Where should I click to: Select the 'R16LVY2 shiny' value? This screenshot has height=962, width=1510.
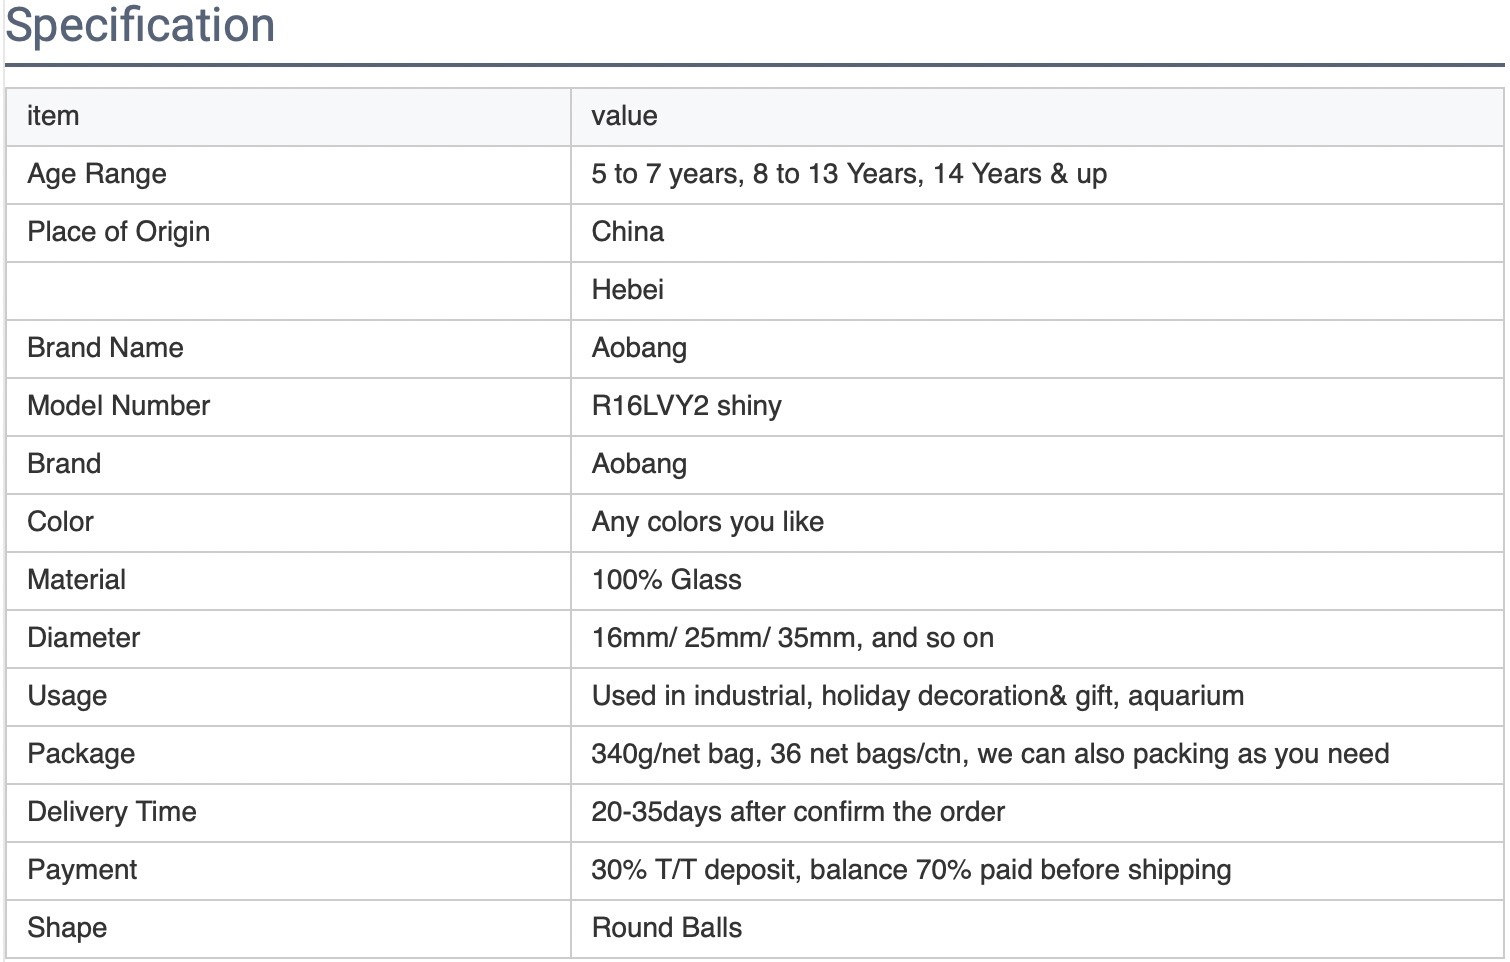tap(687, 407)
